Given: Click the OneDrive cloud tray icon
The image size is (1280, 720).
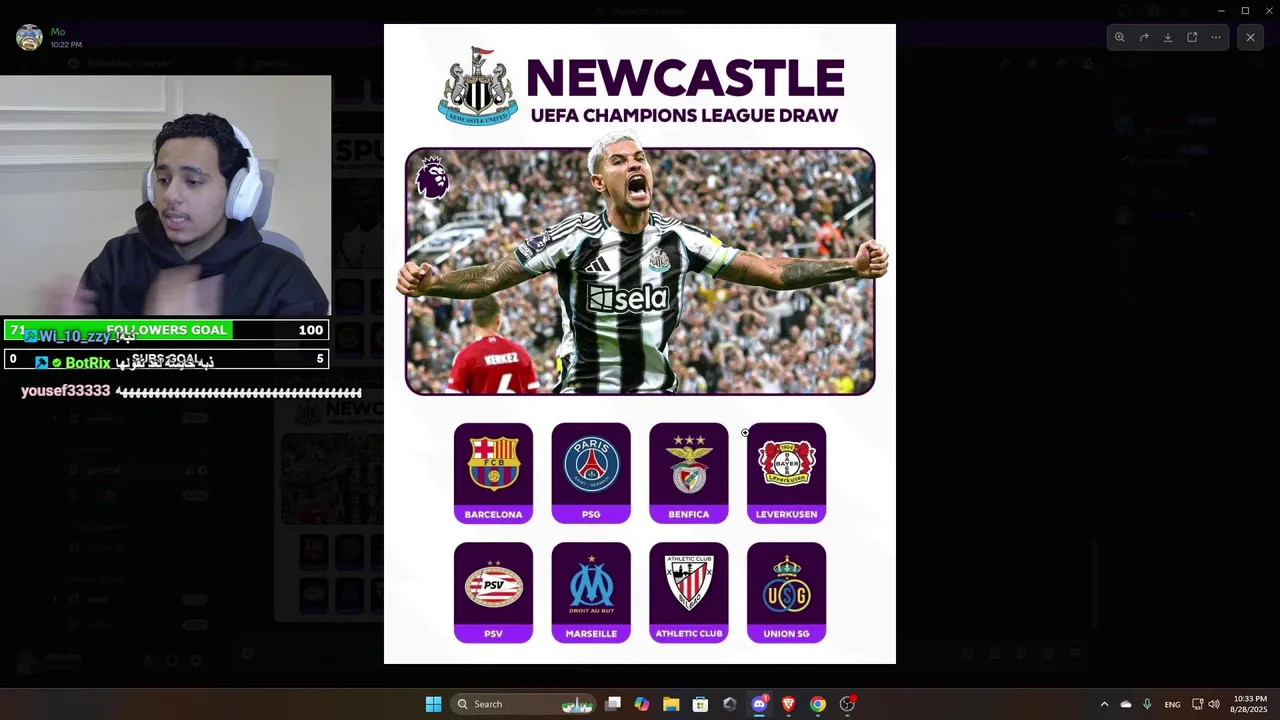Looking at the screenshot, I should (x=1126, y=704).
